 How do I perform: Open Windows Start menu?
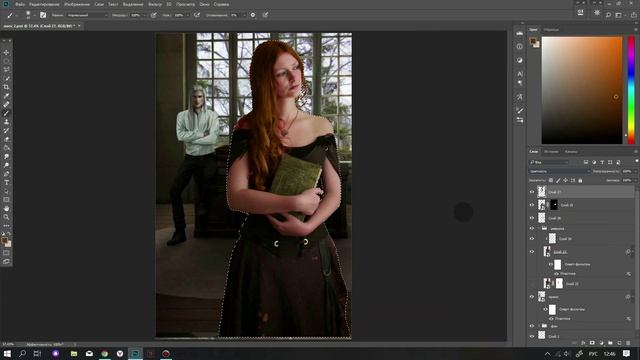pos(7,353)
